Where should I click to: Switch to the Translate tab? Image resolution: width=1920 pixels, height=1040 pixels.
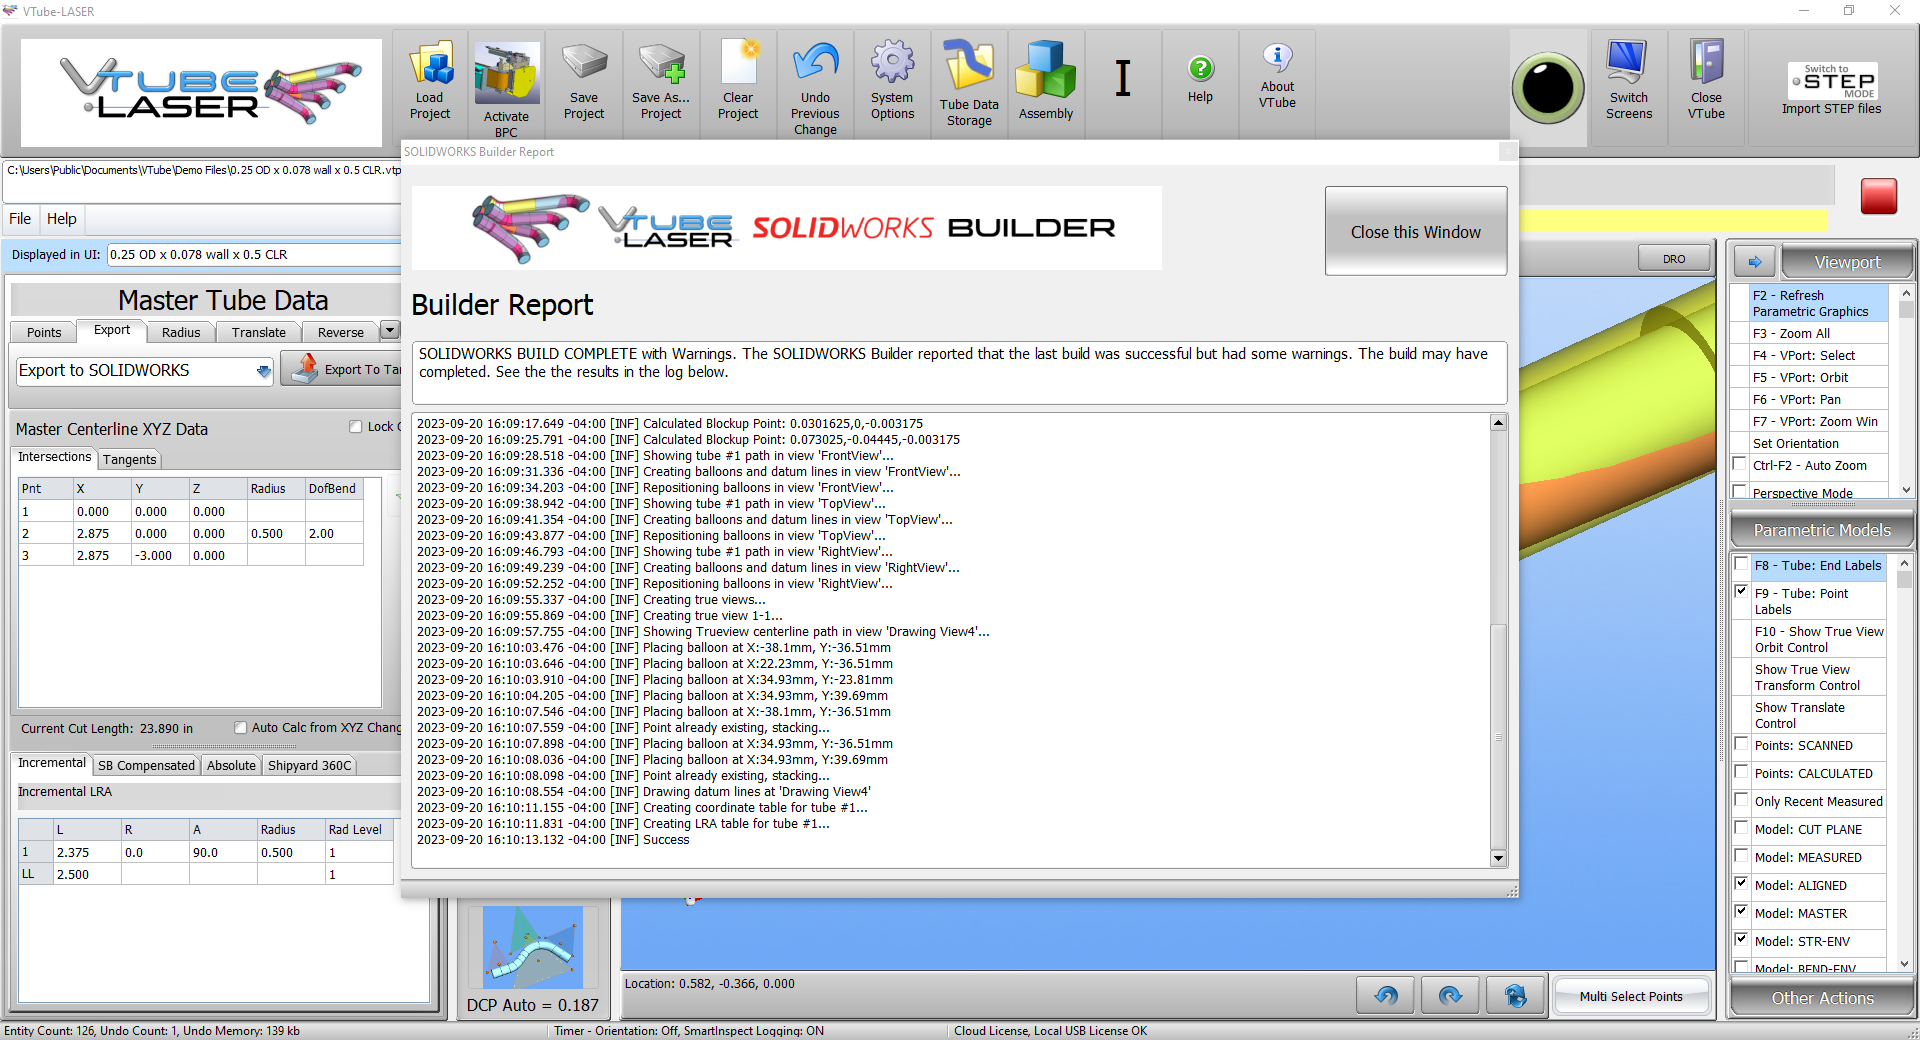click(259, 332)
